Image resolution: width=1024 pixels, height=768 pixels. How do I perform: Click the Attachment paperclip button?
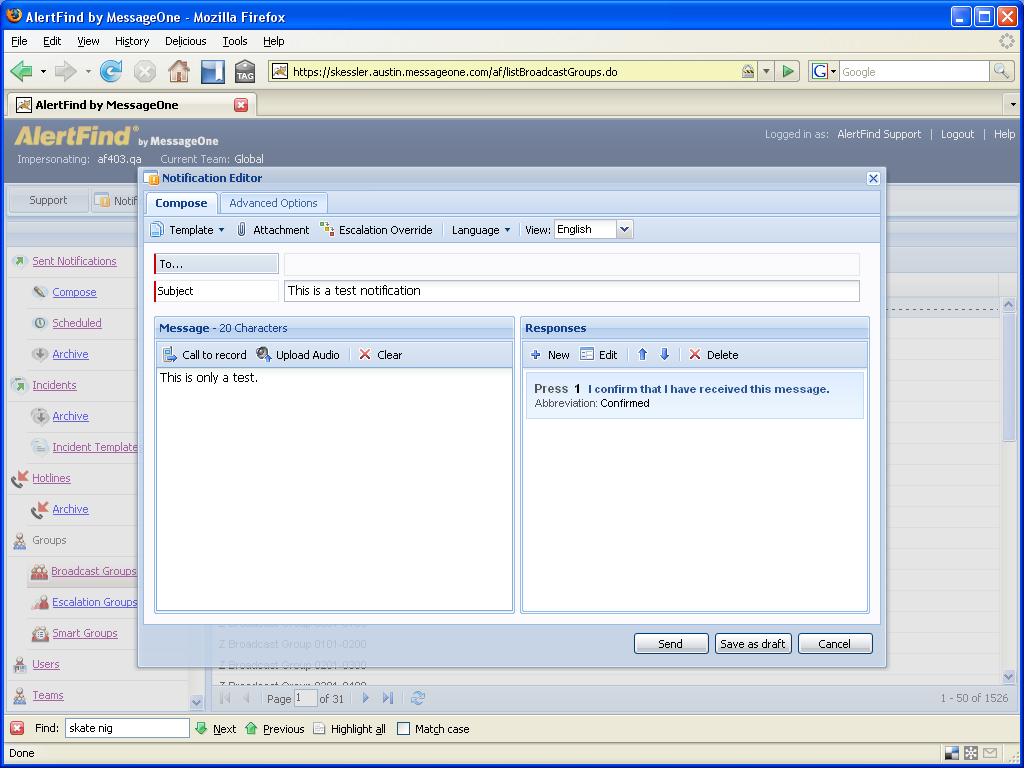(273, 230)
